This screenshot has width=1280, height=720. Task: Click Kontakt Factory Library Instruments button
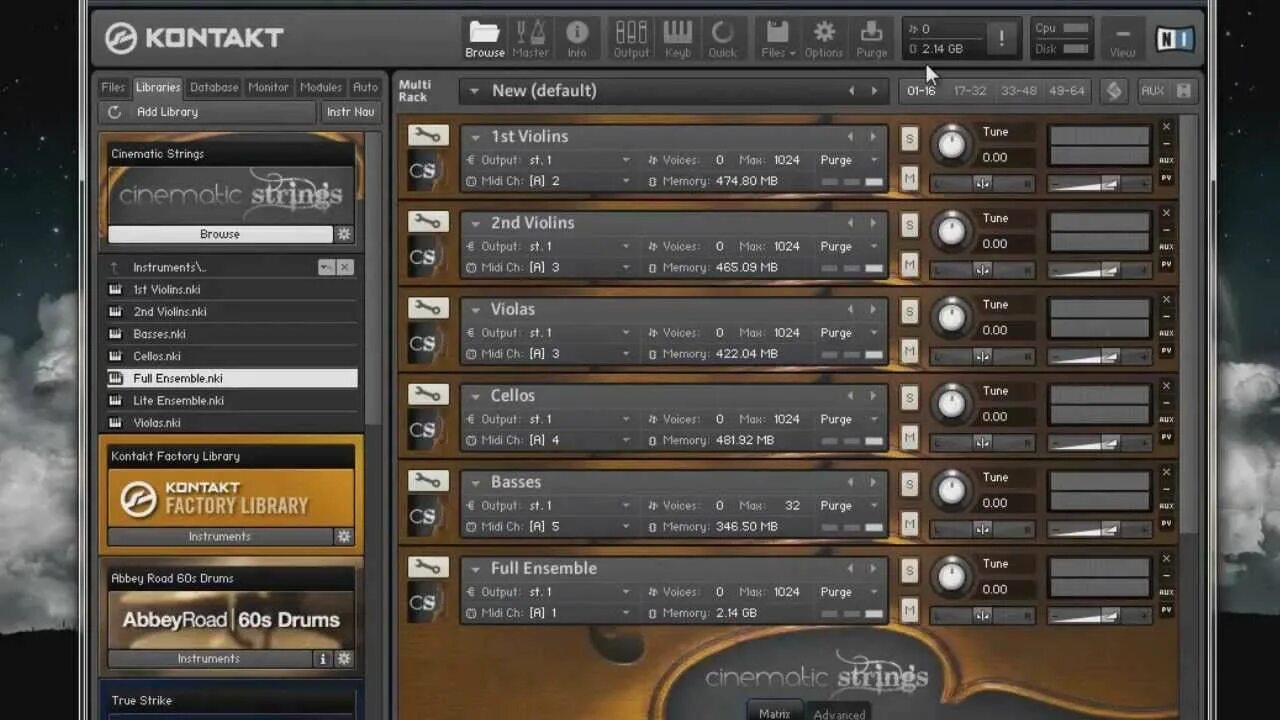point(220,536)
